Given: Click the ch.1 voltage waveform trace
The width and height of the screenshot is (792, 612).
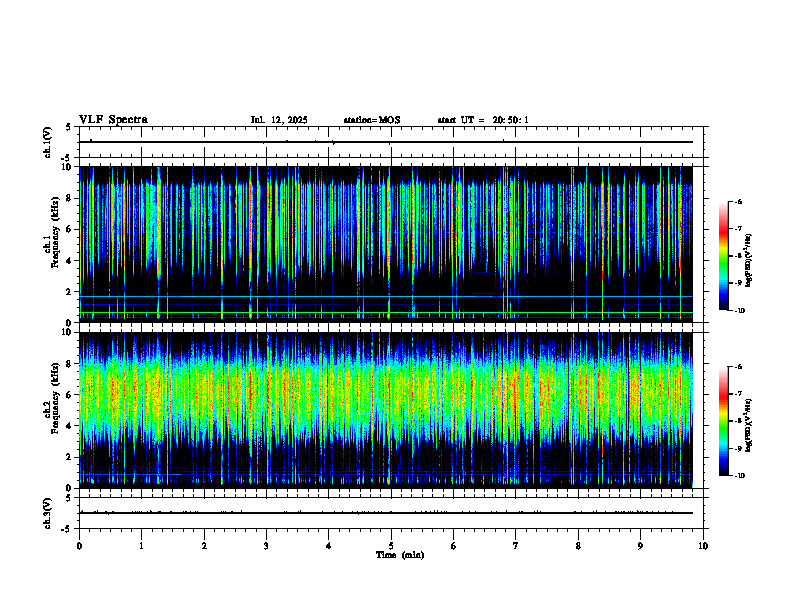Looking at the screenshot, I should (386, 142).
